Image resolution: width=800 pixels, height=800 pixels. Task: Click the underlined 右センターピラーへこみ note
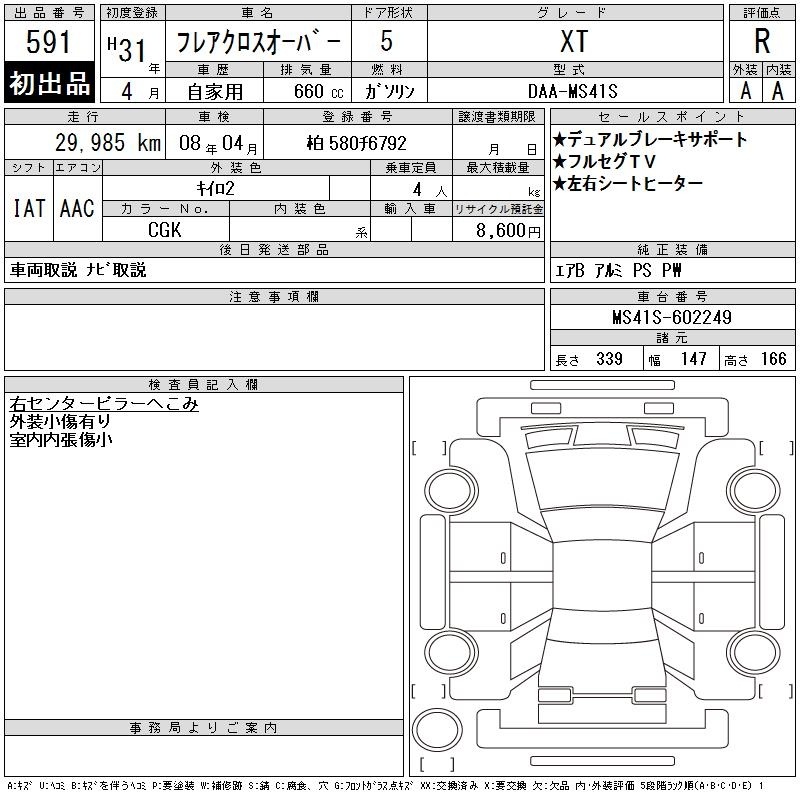pyautogui.click(x=104, y=404)
